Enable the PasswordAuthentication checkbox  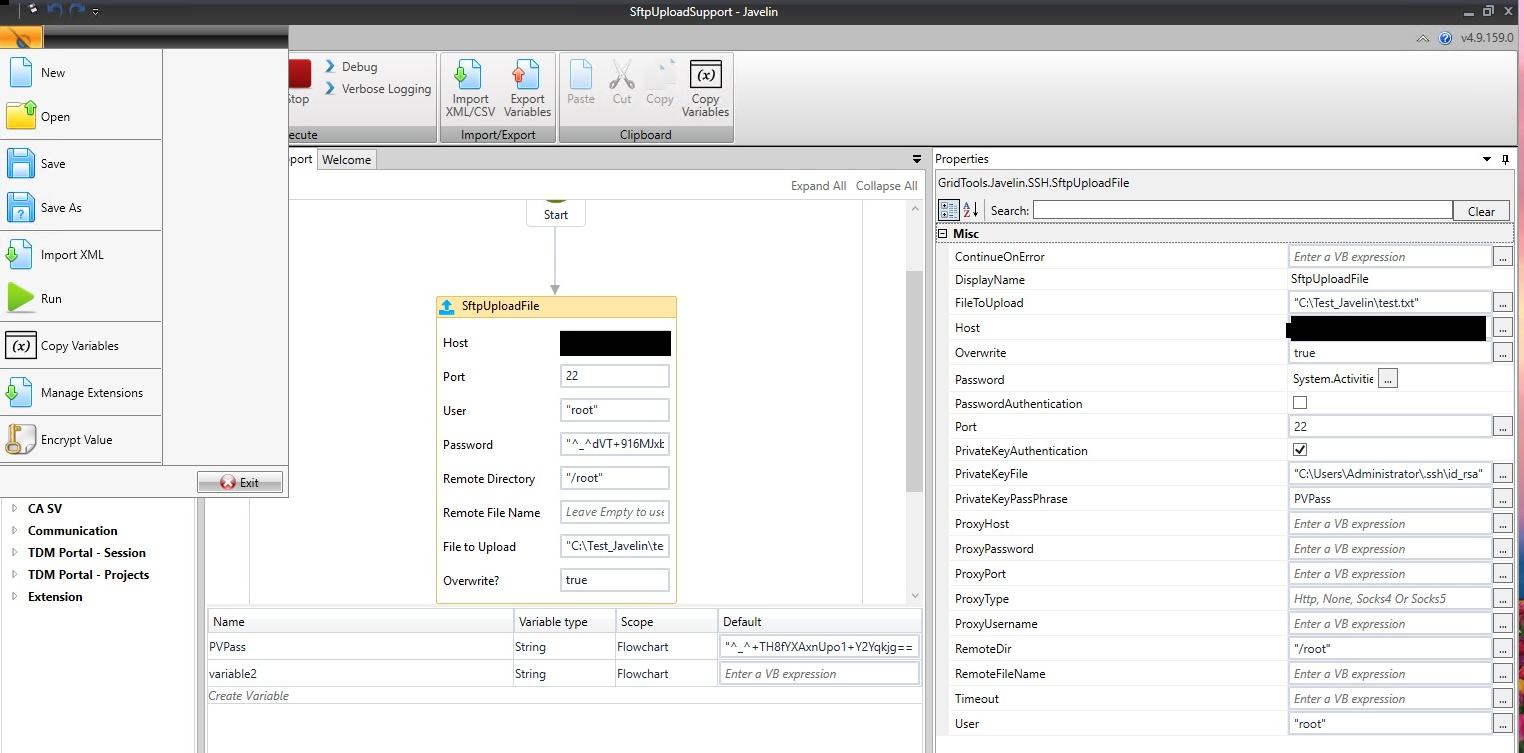tap(1300, 403)
